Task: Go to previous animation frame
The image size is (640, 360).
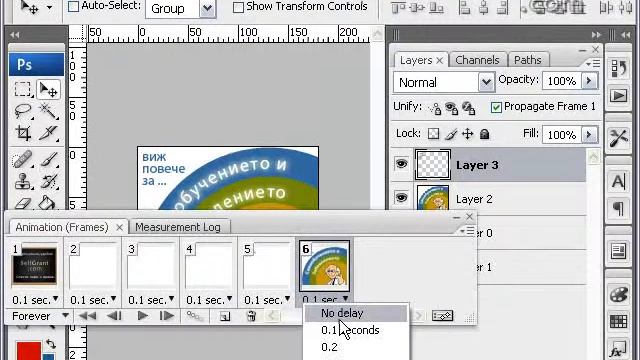Action: (x=114, y=316)
